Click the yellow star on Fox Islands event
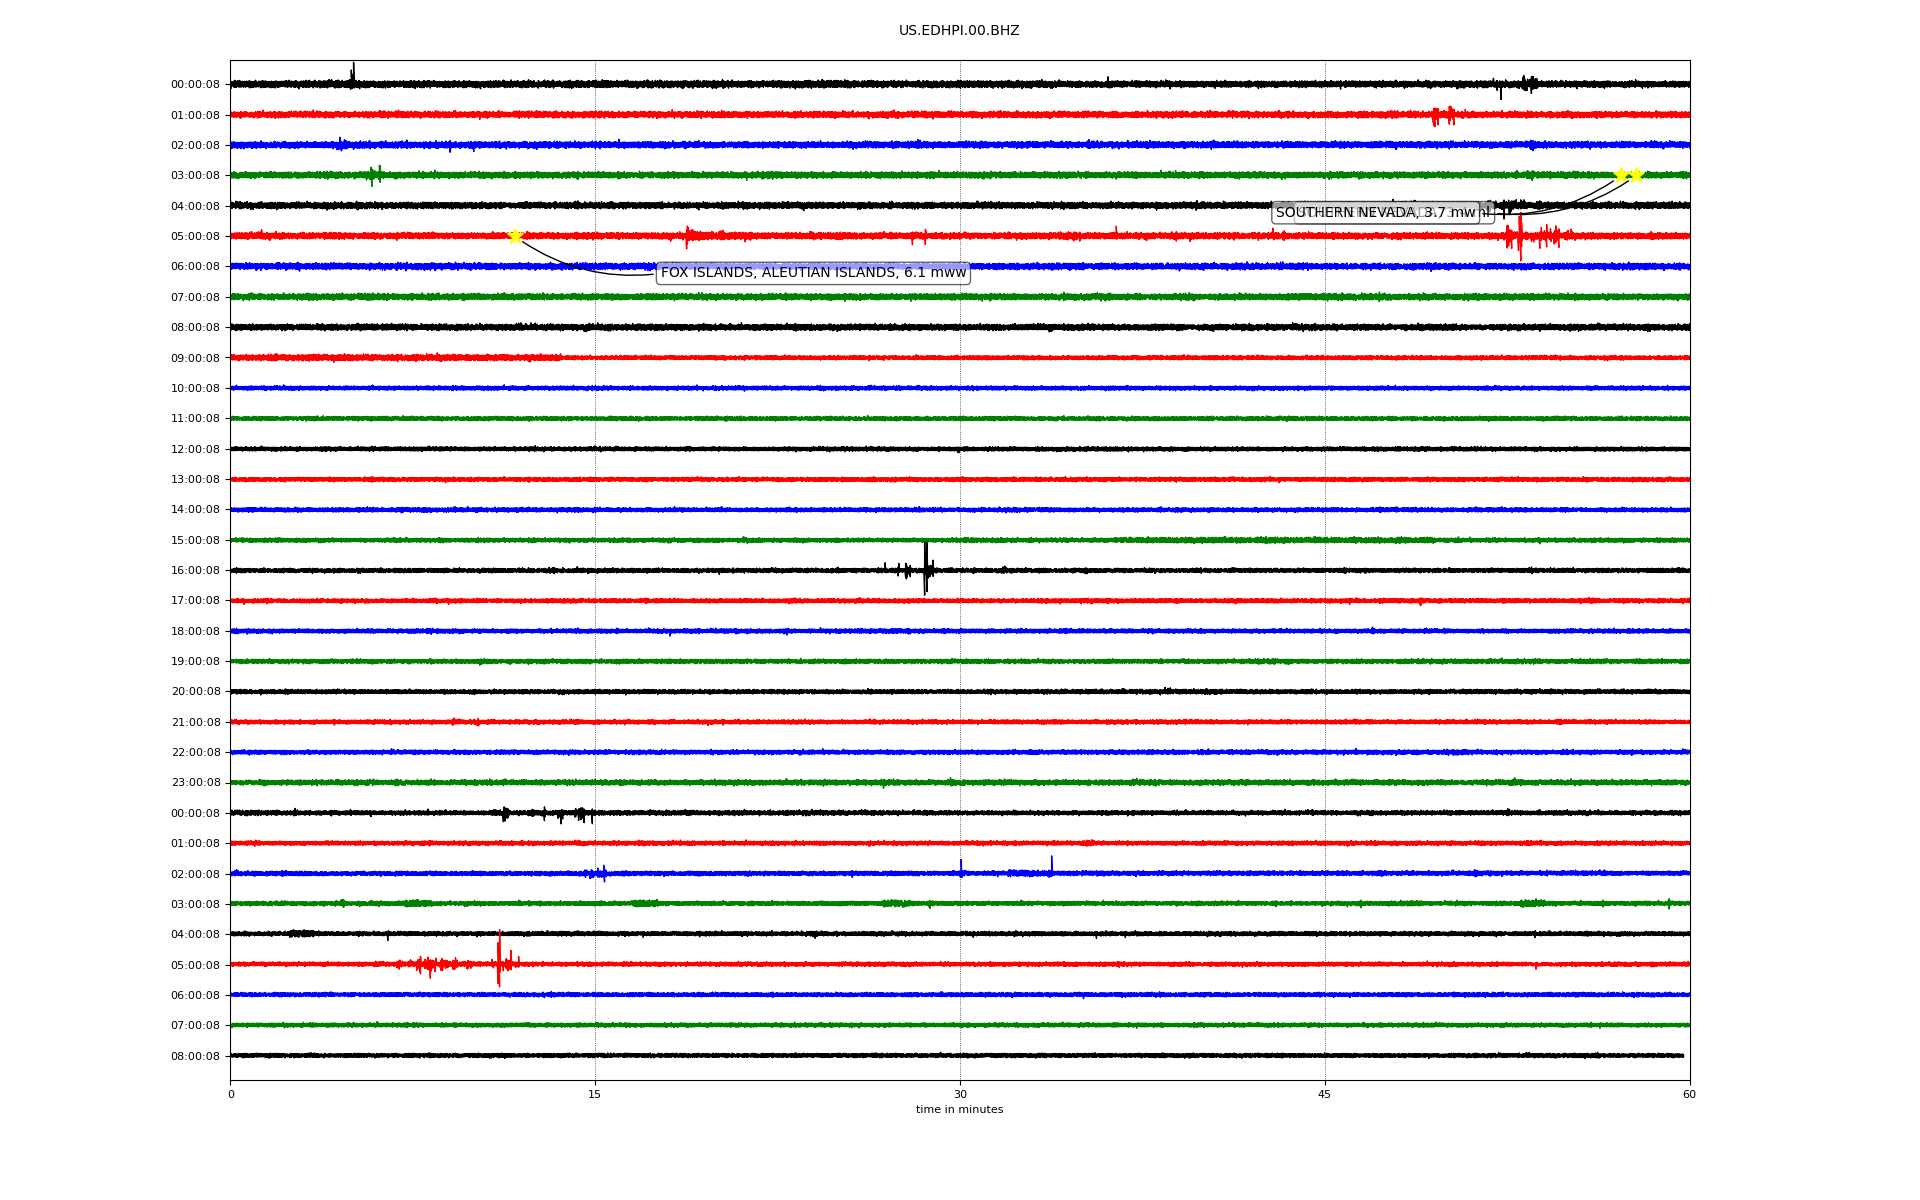This screenshot has height=1200, width=1920. [x=515, y=236]
